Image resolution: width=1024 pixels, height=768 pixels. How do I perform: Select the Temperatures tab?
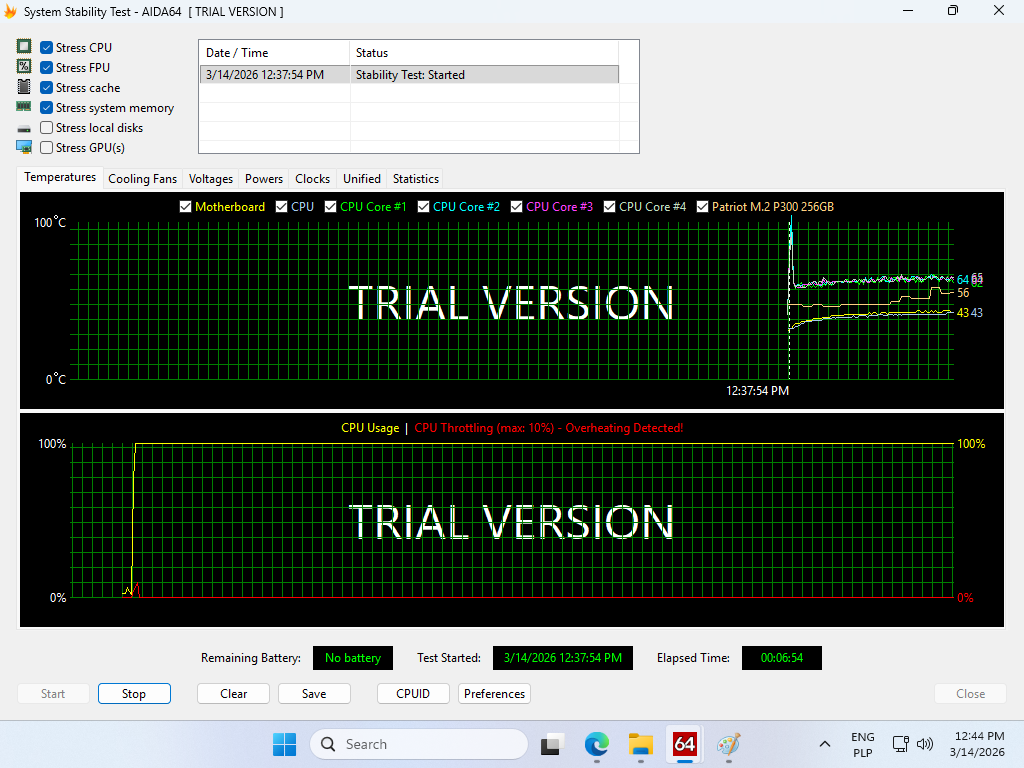60,177
